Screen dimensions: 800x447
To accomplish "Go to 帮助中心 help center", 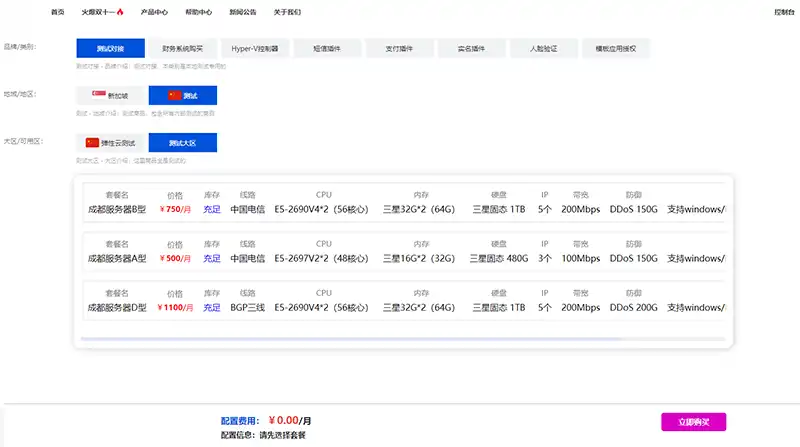I will pos(198,13).
